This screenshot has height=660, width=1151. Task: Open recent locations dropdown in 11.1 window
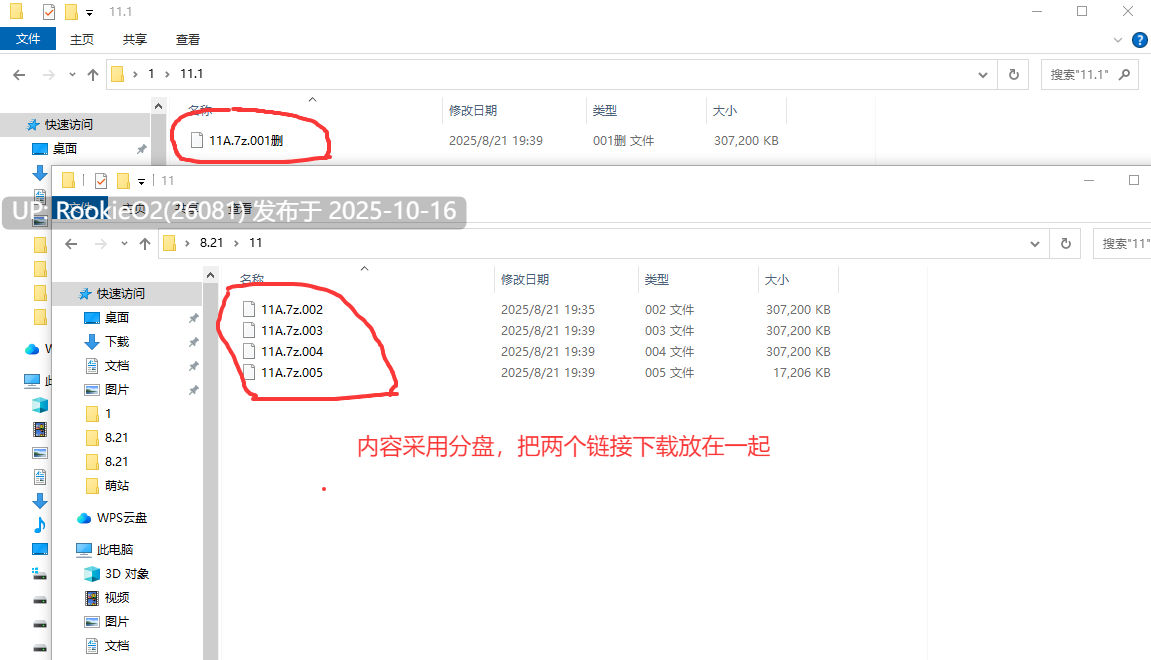(72, 74)
